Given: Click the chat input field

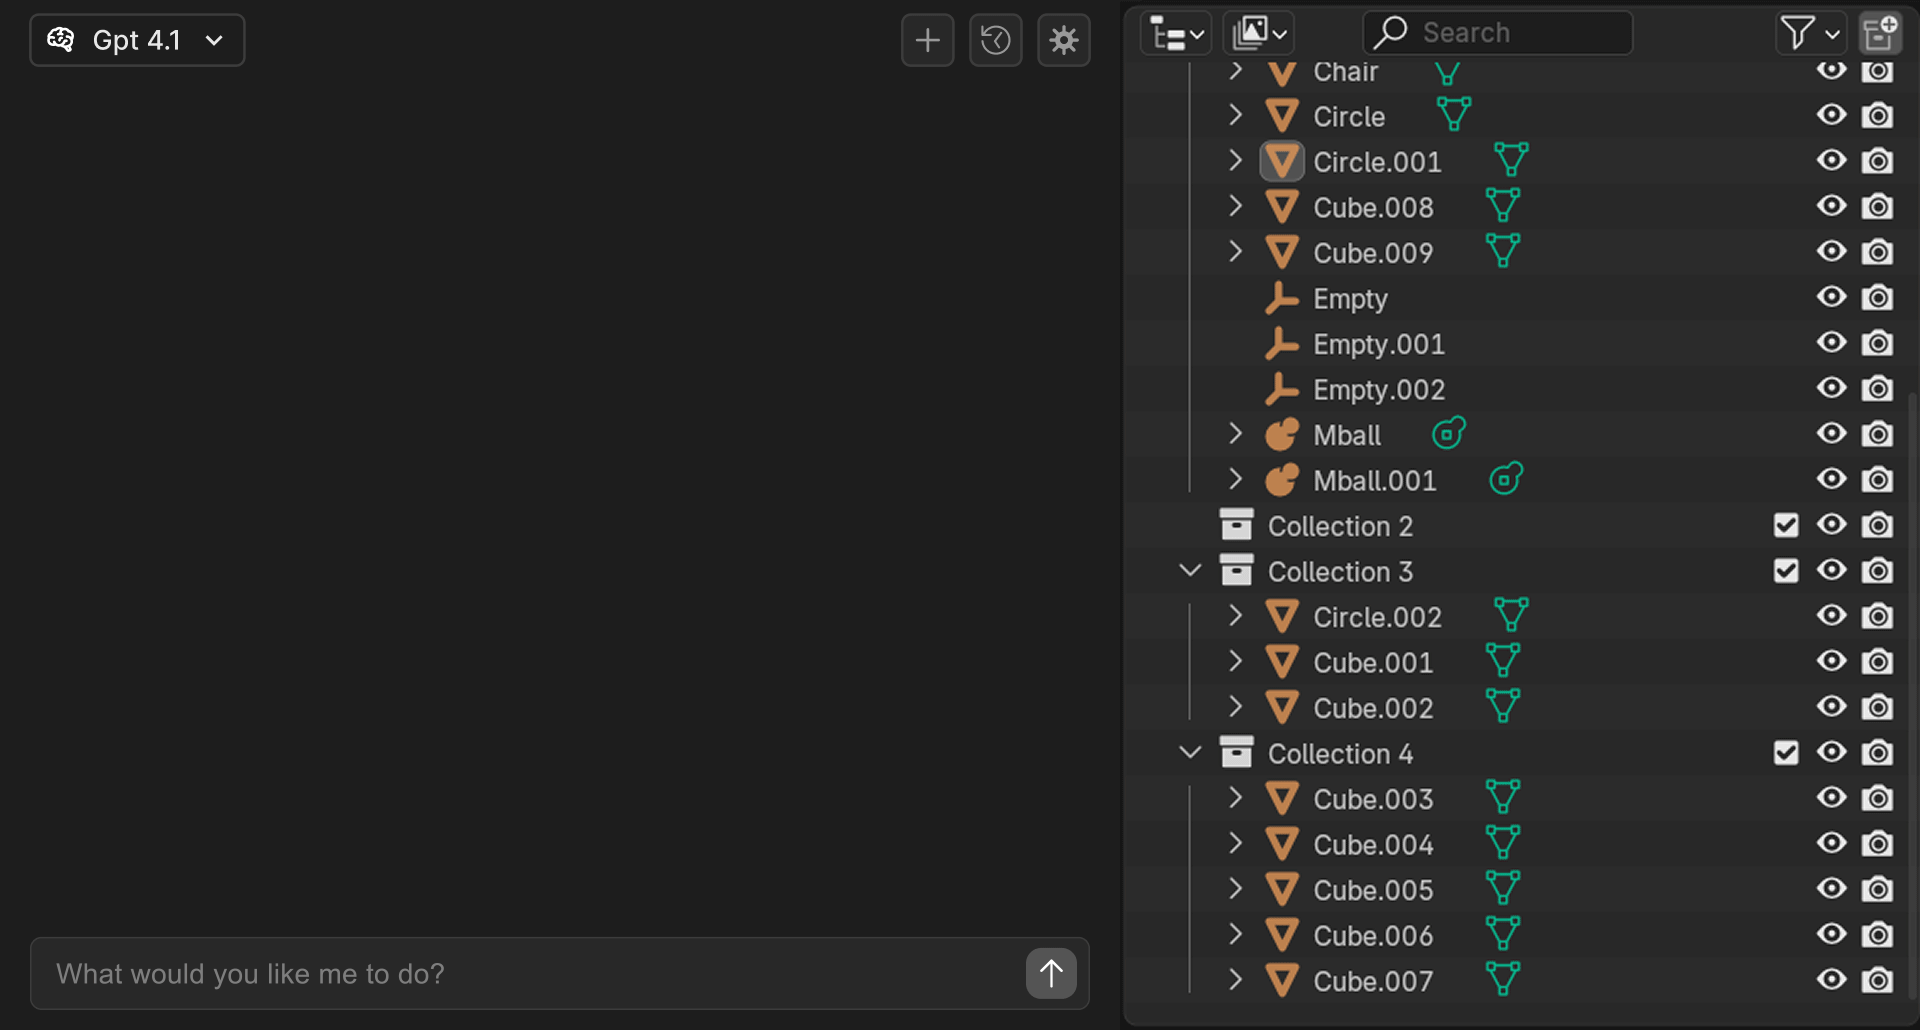Looking at the screenshot, I should (x=500, y=973).
